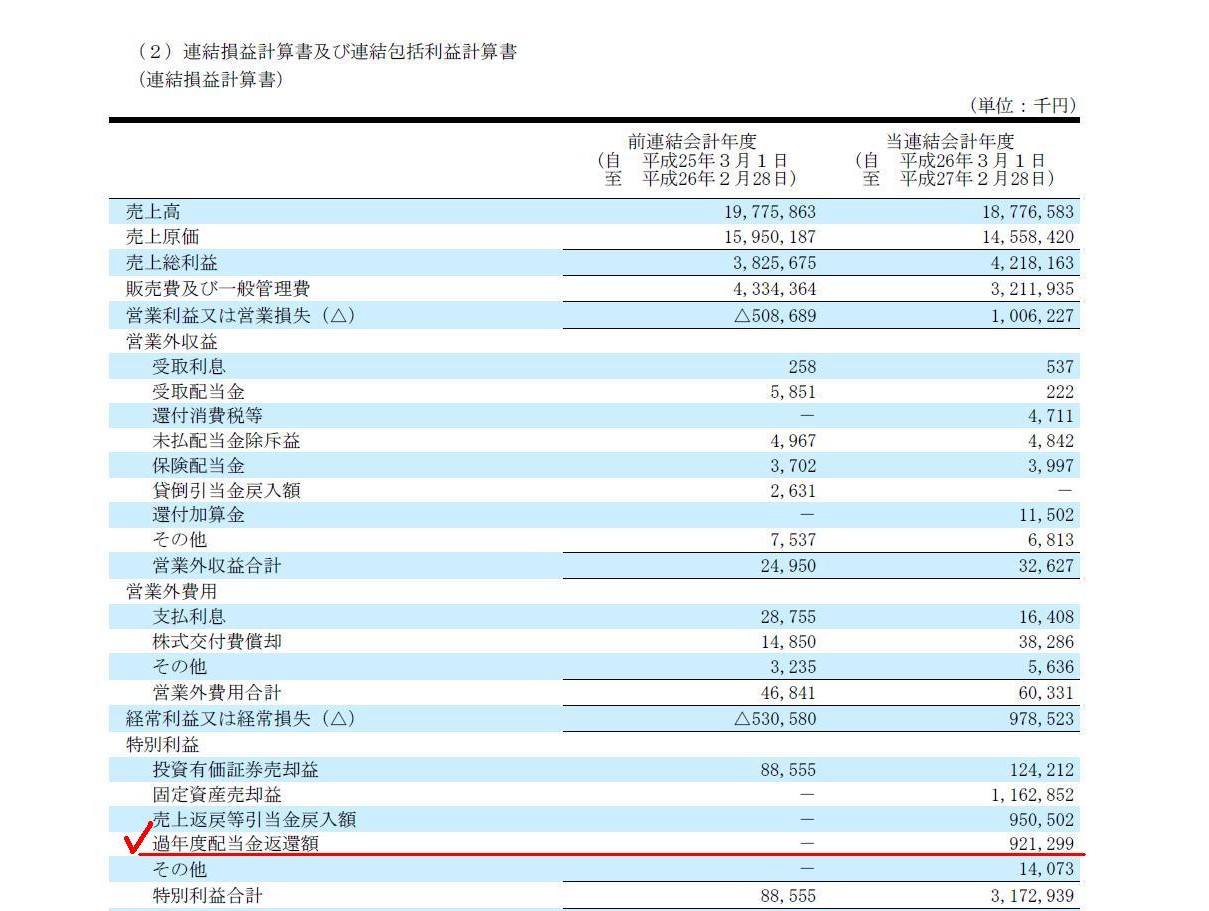Viewport: 1209px width, 911px height.
Task: Click value 921,299
Action: [1040, 845]
